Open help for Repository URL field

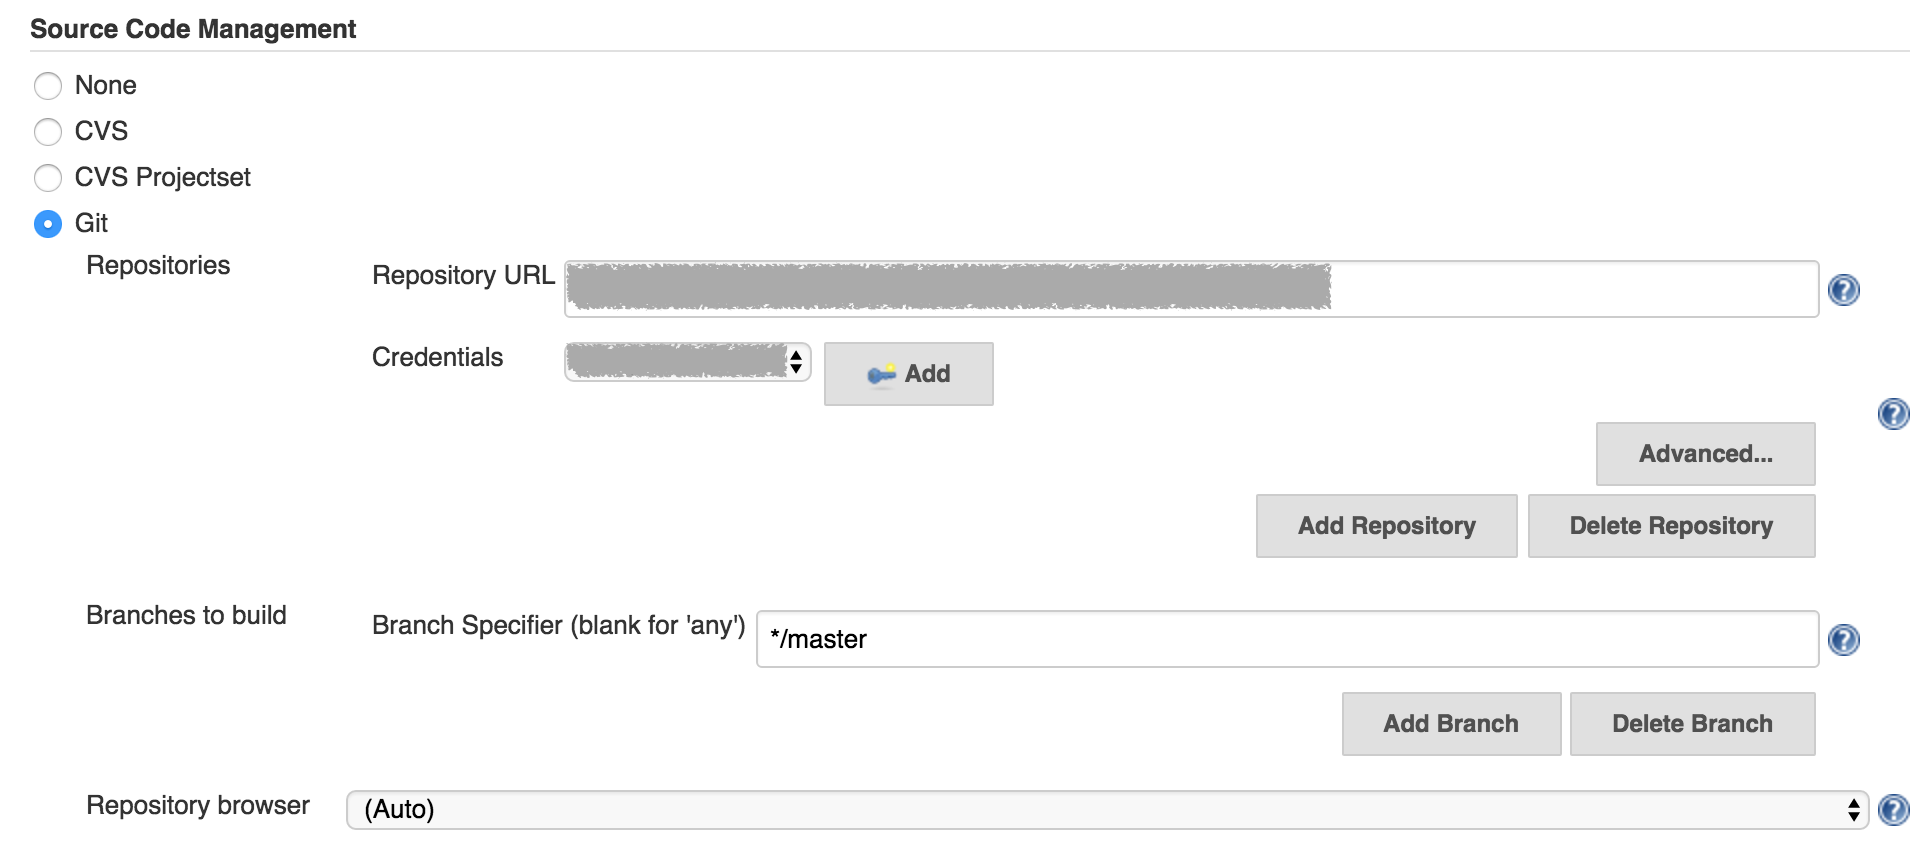click(x=1843, y=290)
